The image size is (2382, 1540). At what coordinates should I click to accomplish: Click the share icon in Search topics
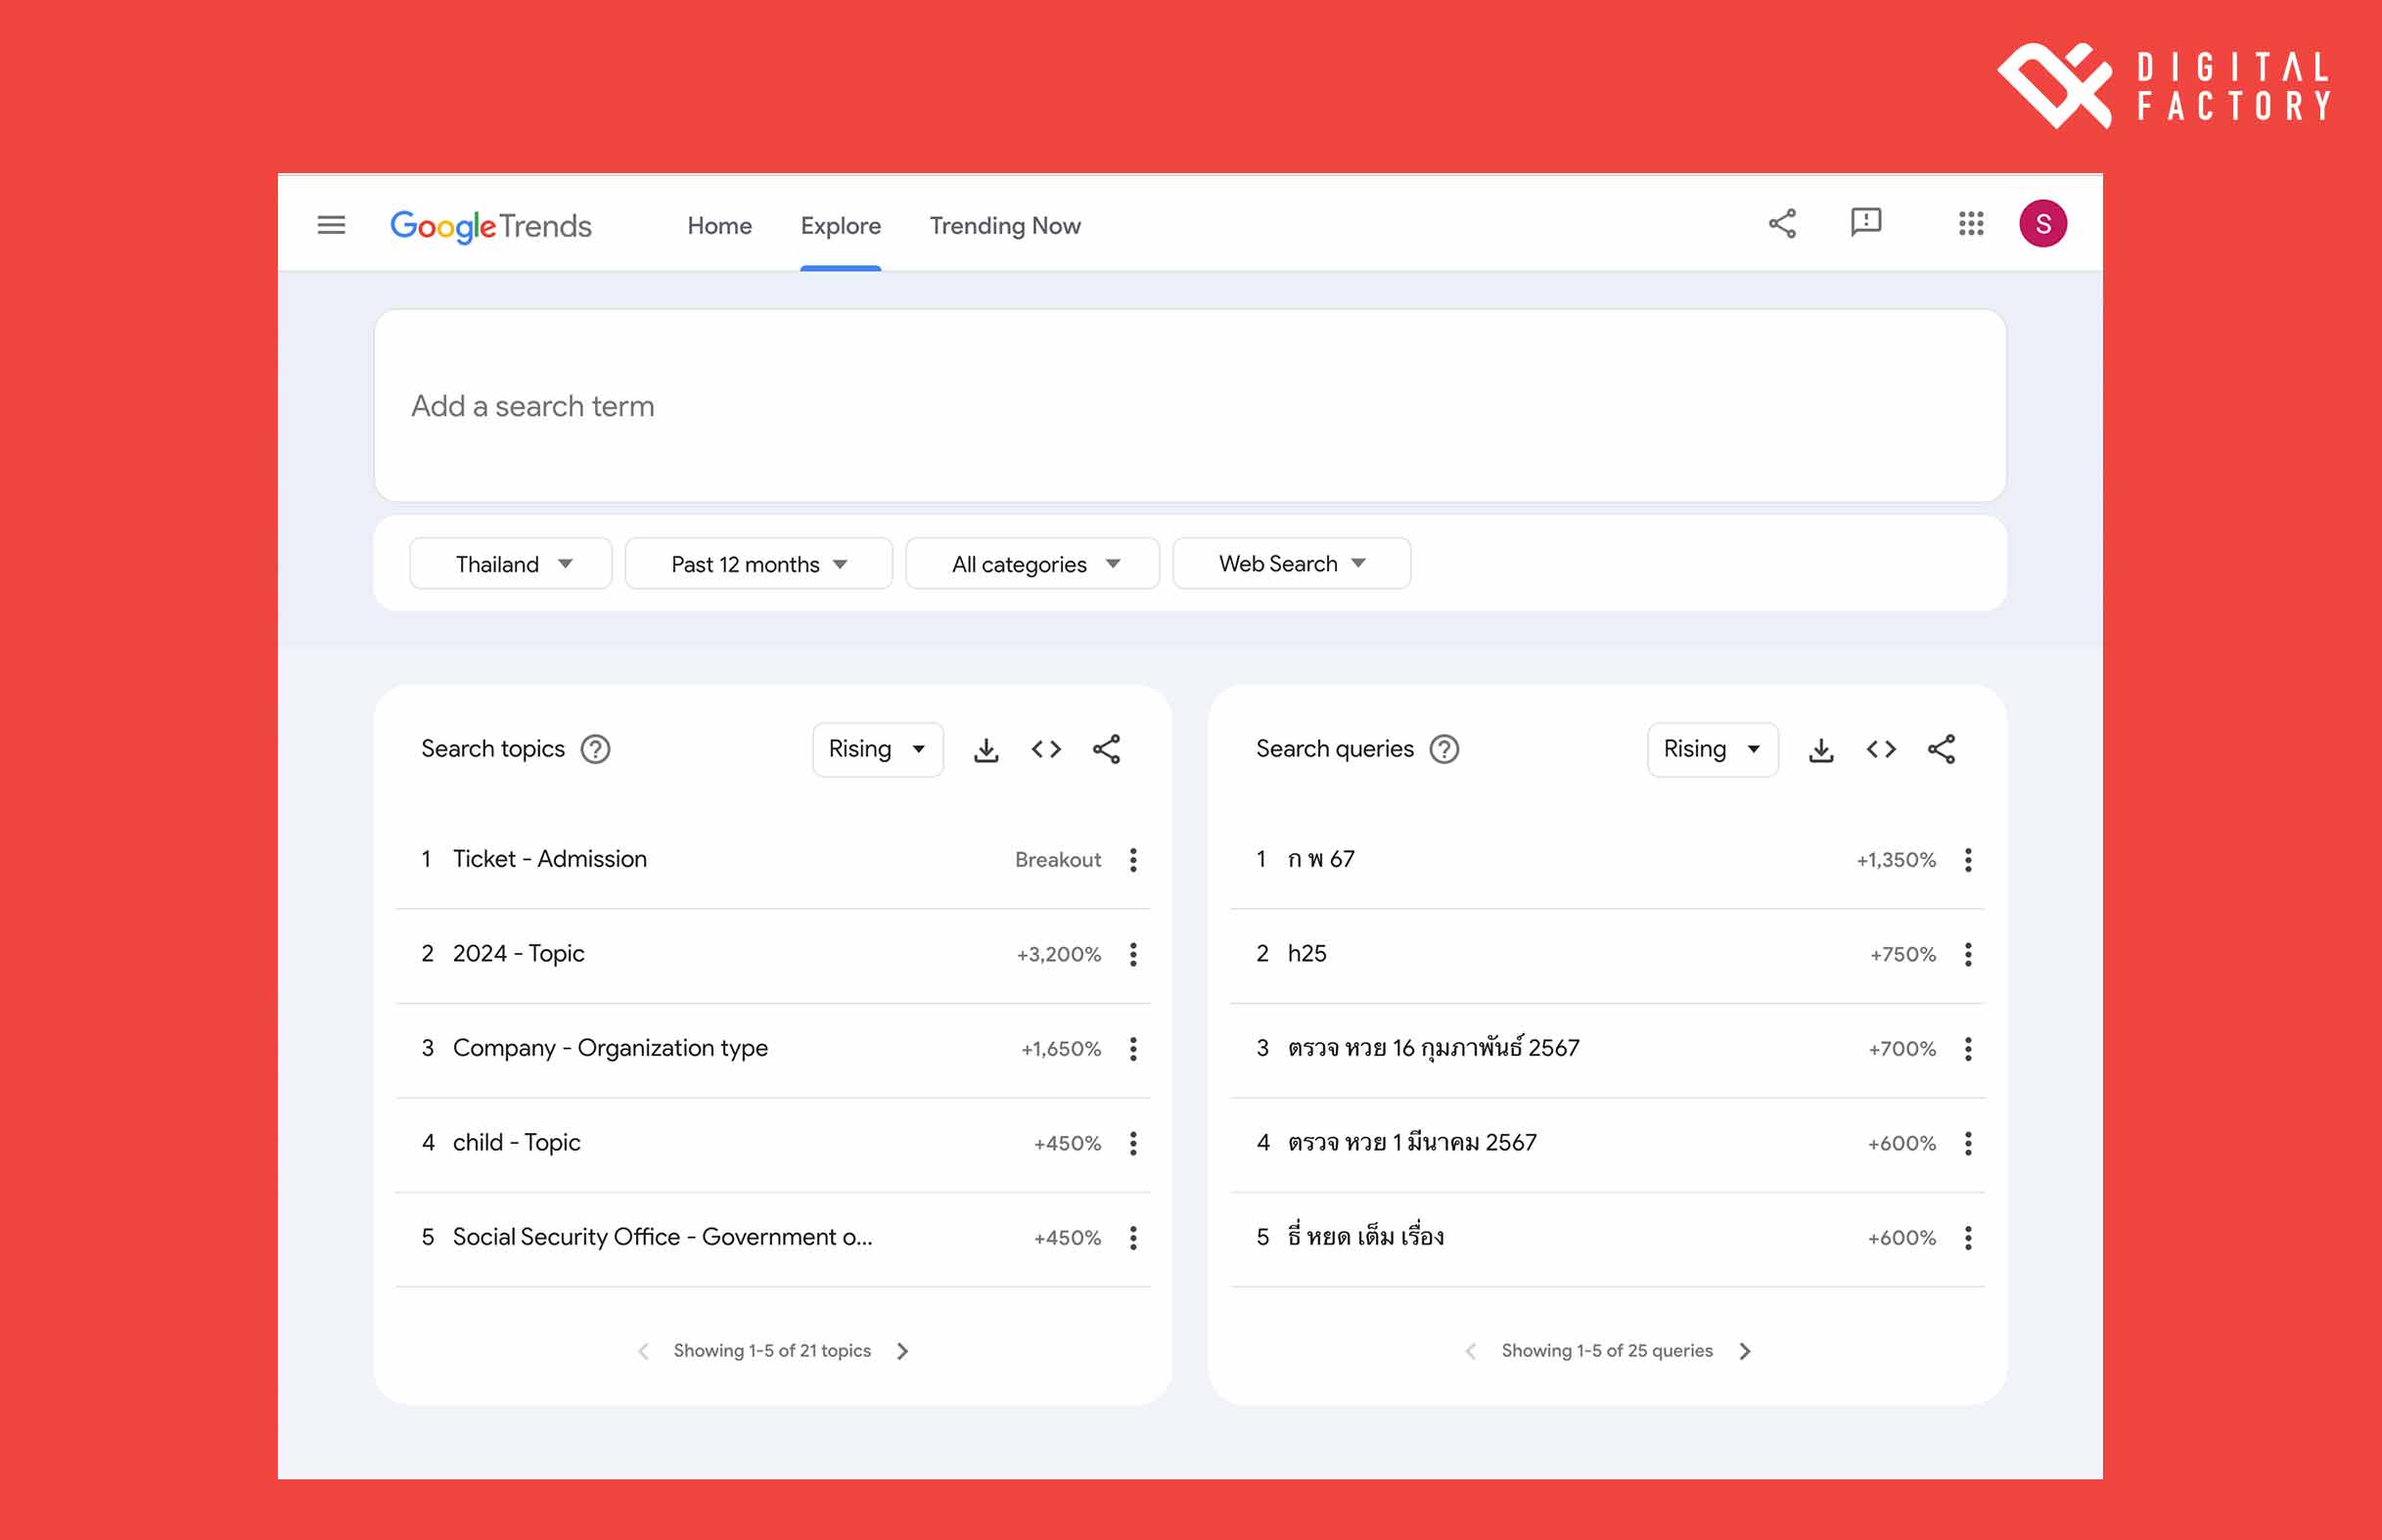1110,748
